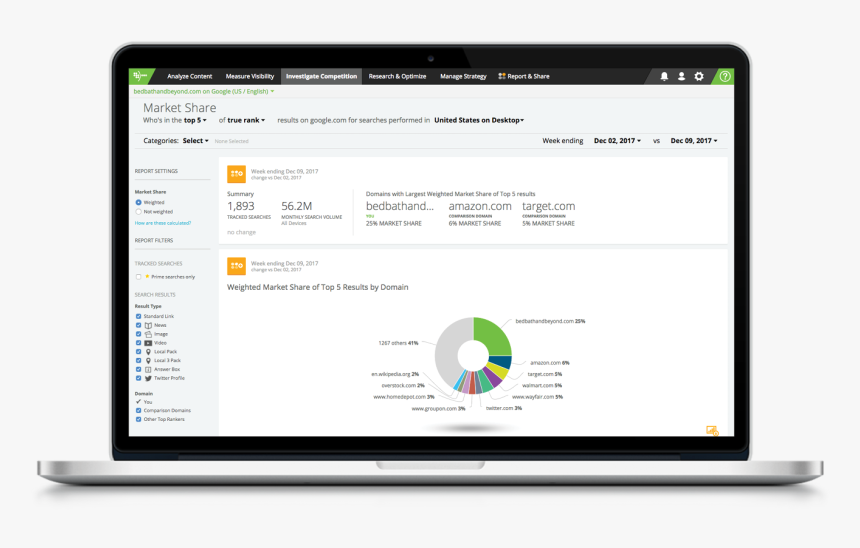Image resolution: width=860 pixels, height=548 pixels.
Task: Select the Weighted market share option
Action: click(x=138, y=202)
